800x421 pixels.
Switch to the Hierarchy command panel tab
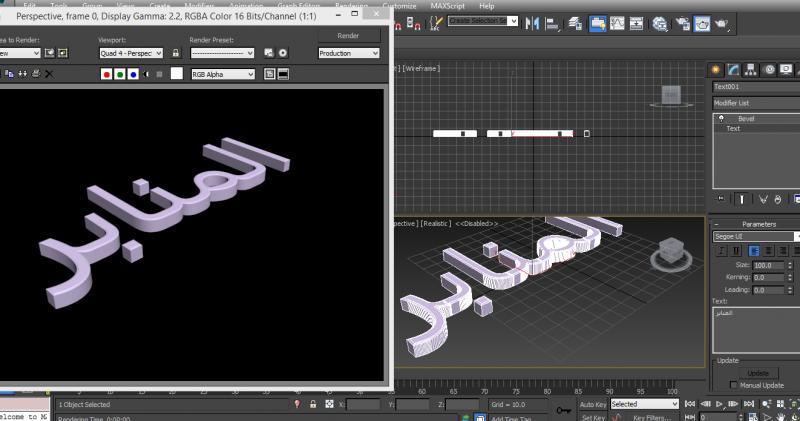coord(751,70)
